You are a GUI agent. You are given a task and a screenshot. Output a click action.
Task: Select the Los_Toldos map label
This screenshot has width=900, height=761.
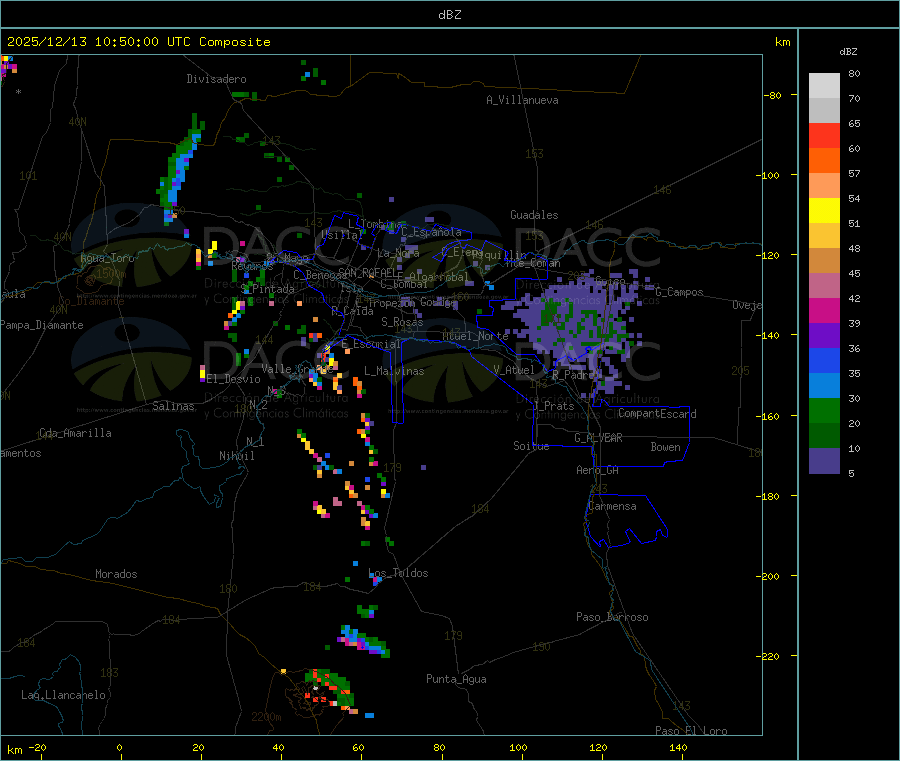[x=398, y=574]
